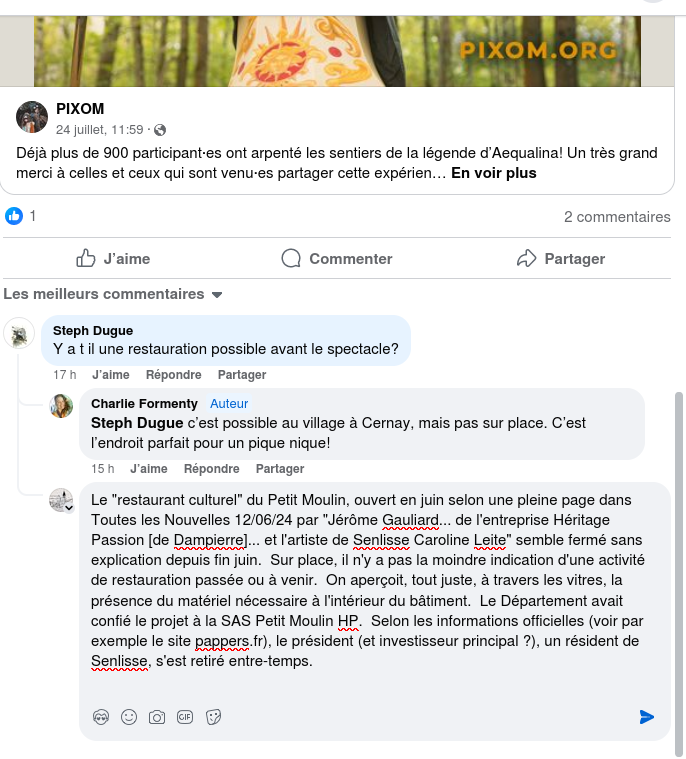
Task: Click inside the comment text field
Action: click(x=368, y=581)
